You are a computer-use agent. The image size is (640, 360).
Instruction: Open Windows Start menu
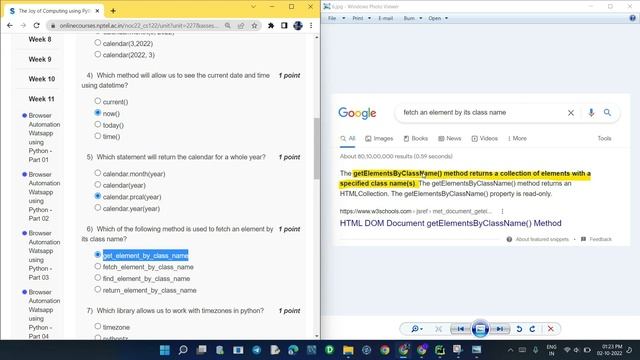click(164, 350)
